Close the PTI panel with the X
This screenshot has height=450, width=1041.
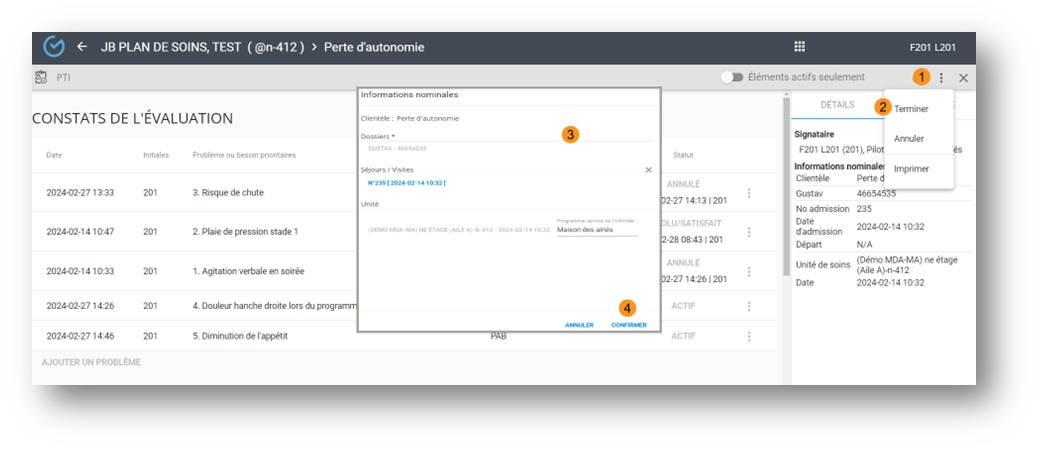coord(963,78)
